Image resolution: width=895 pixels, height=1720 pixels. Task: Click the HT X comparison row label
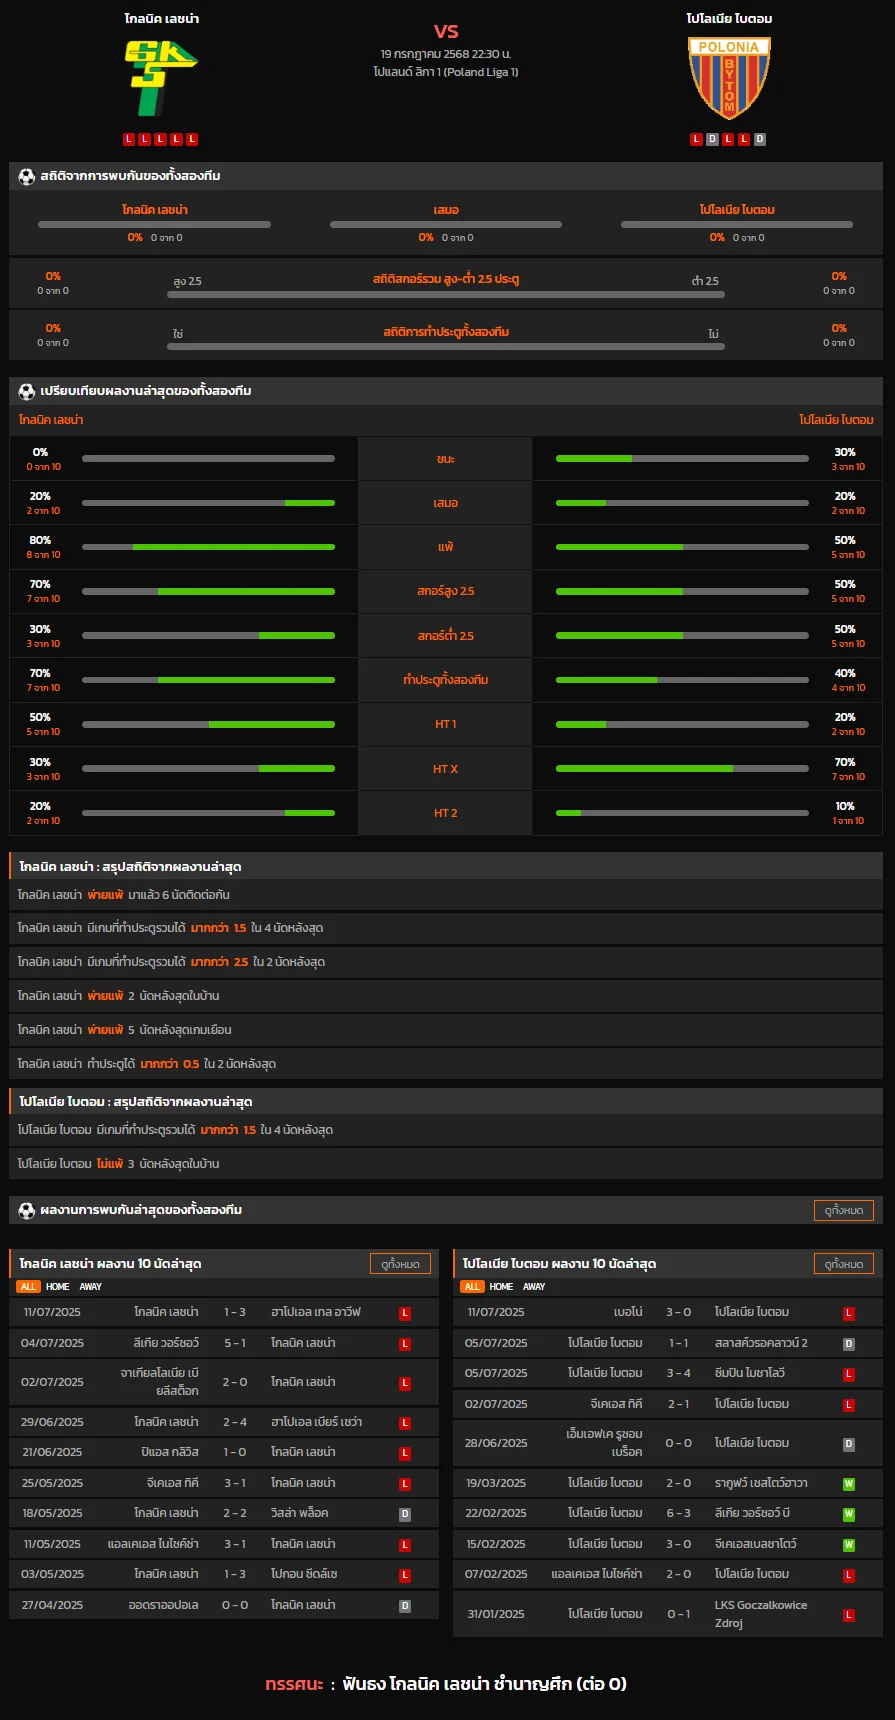click(x=446, y=769)
